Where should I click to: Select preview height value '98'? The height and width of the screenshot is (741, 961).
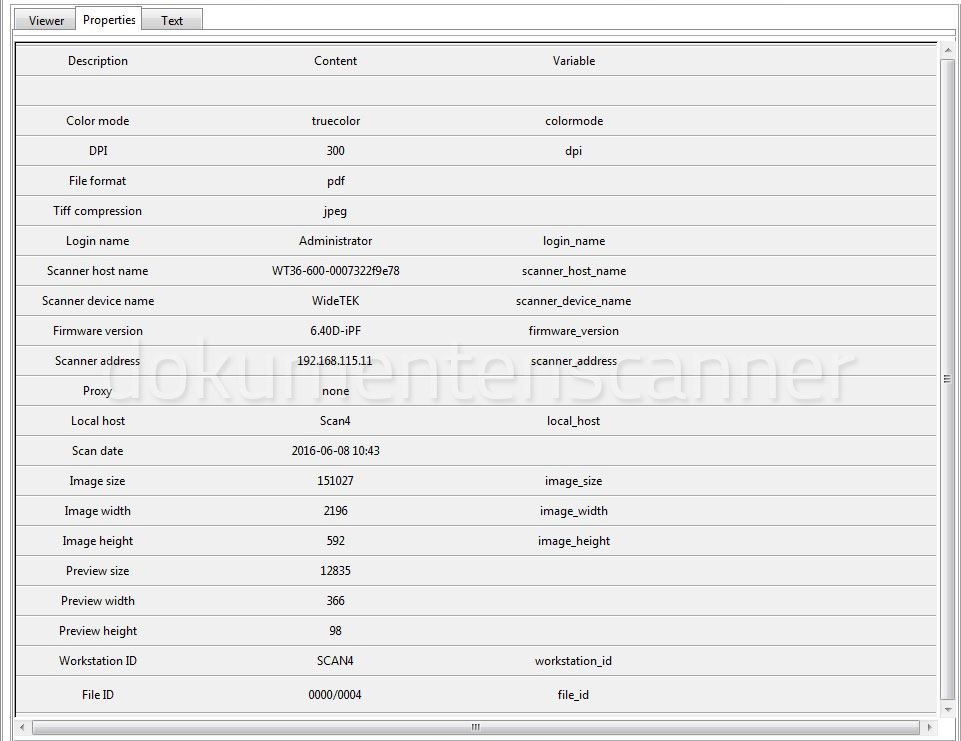335,631
